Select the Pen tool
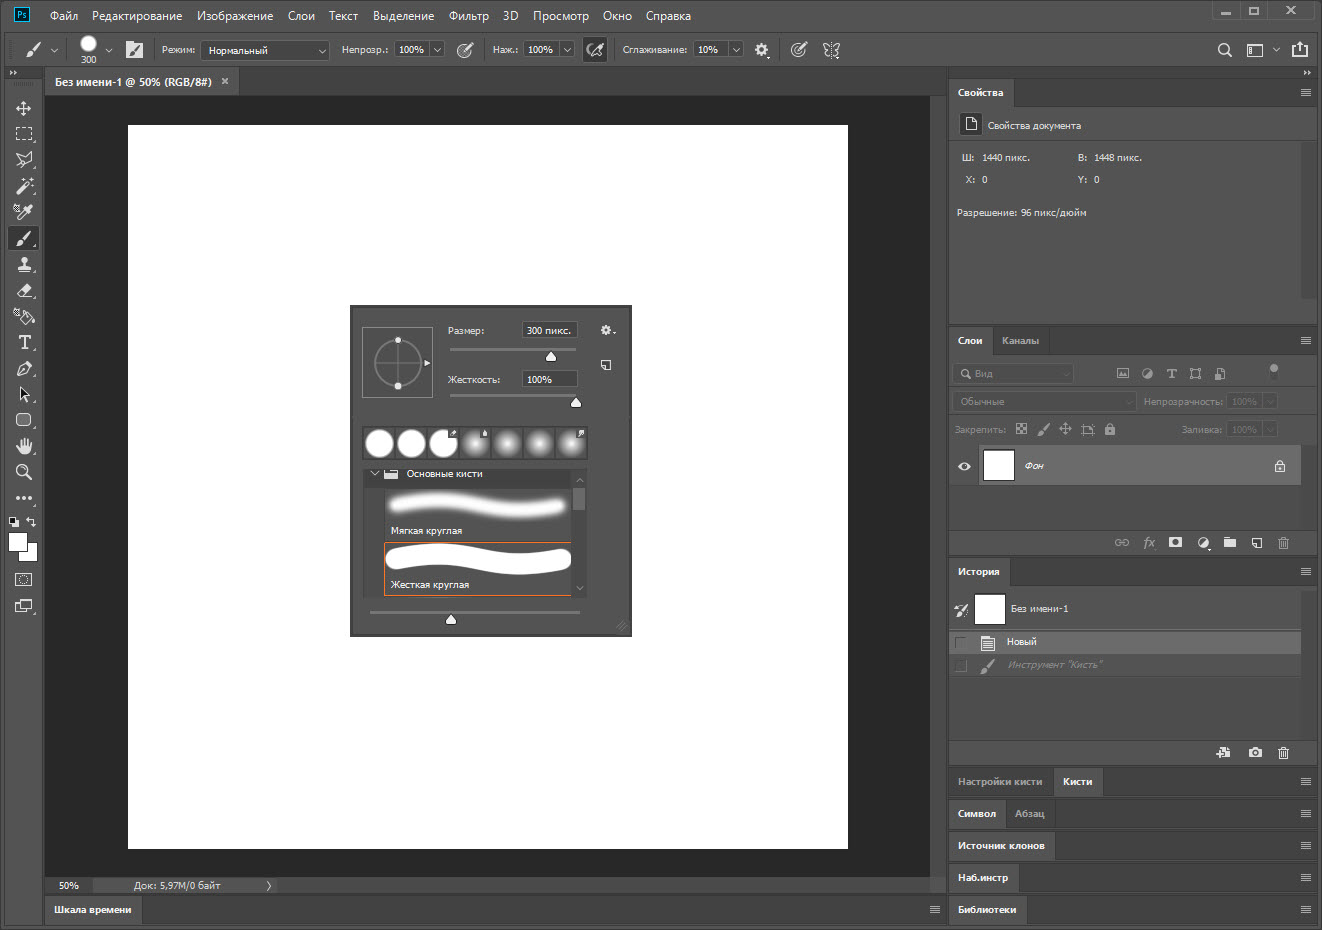This screenshot has width=1322, height=930. pyautogui.click(x=24, y=368)
